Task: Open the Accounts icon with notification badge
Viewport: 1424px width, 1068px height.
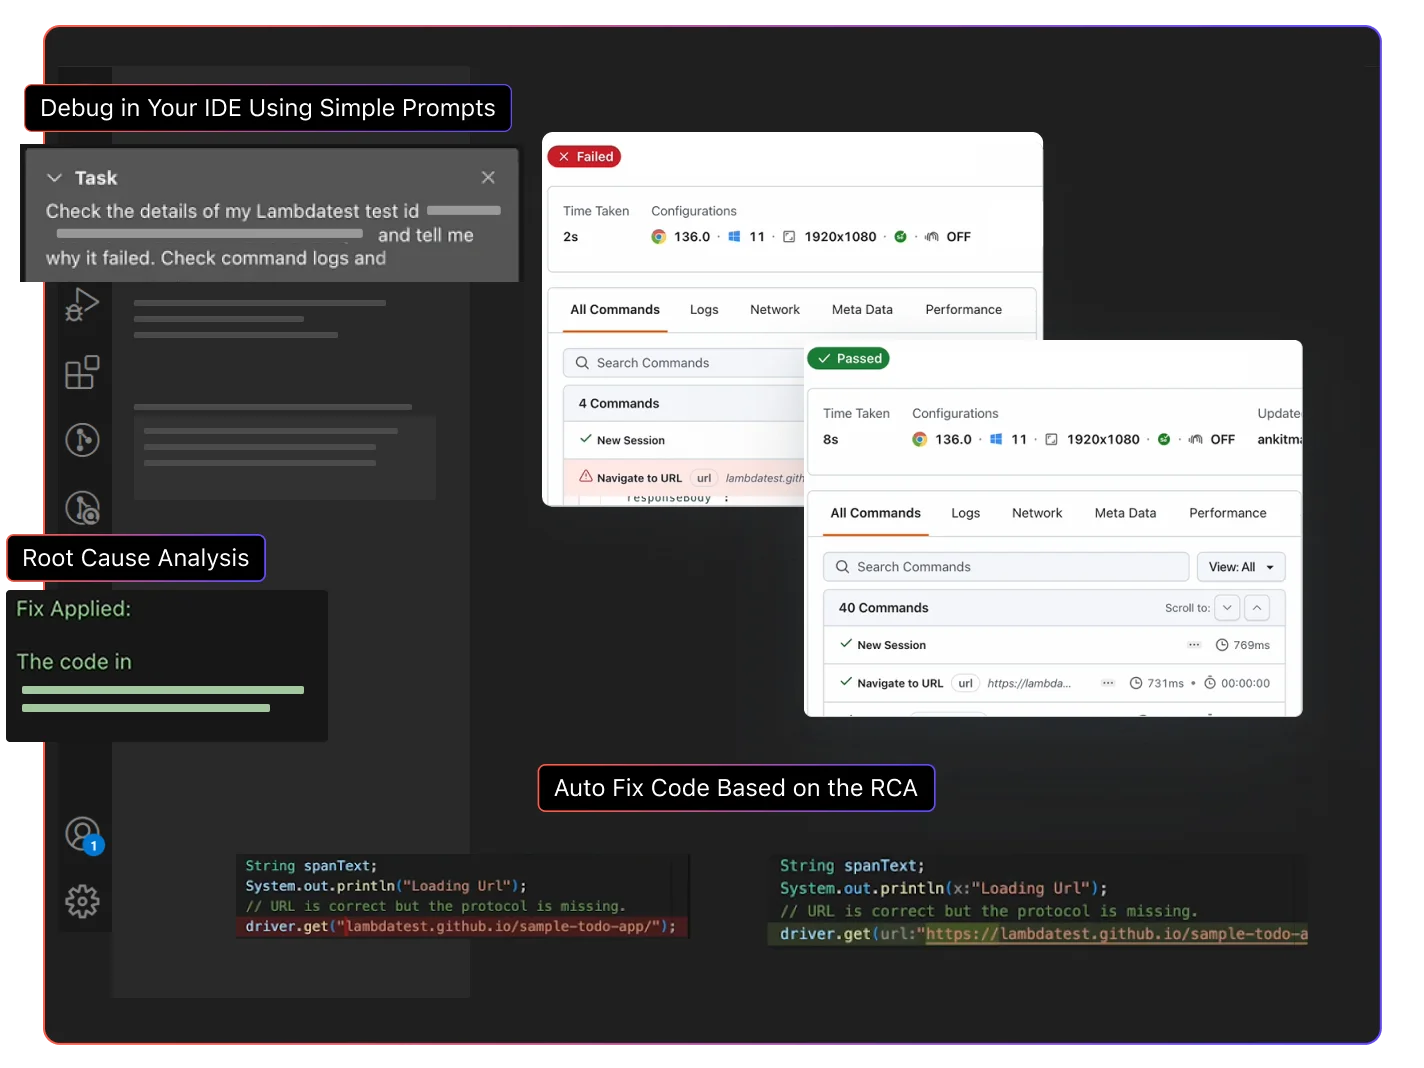Action: pos(84,835)
